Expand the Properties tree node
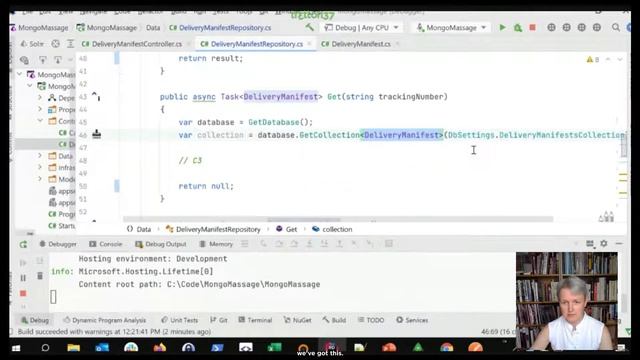Screen dimensions: 640x360 40,109
